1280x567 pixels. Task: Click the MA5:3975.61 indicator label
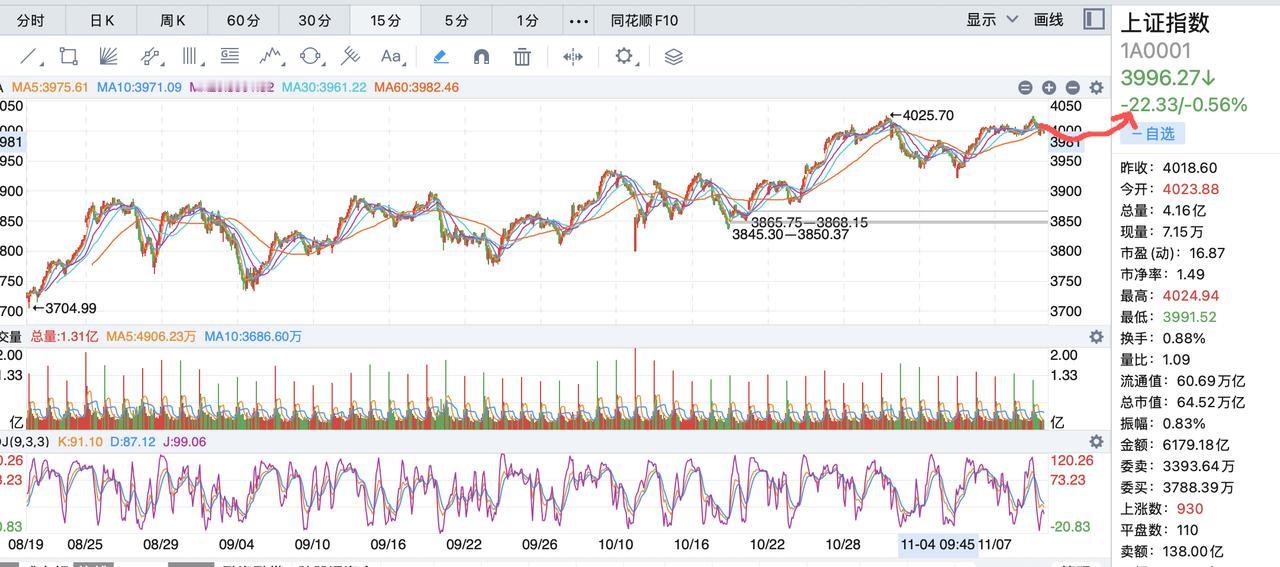click(50, 88)
